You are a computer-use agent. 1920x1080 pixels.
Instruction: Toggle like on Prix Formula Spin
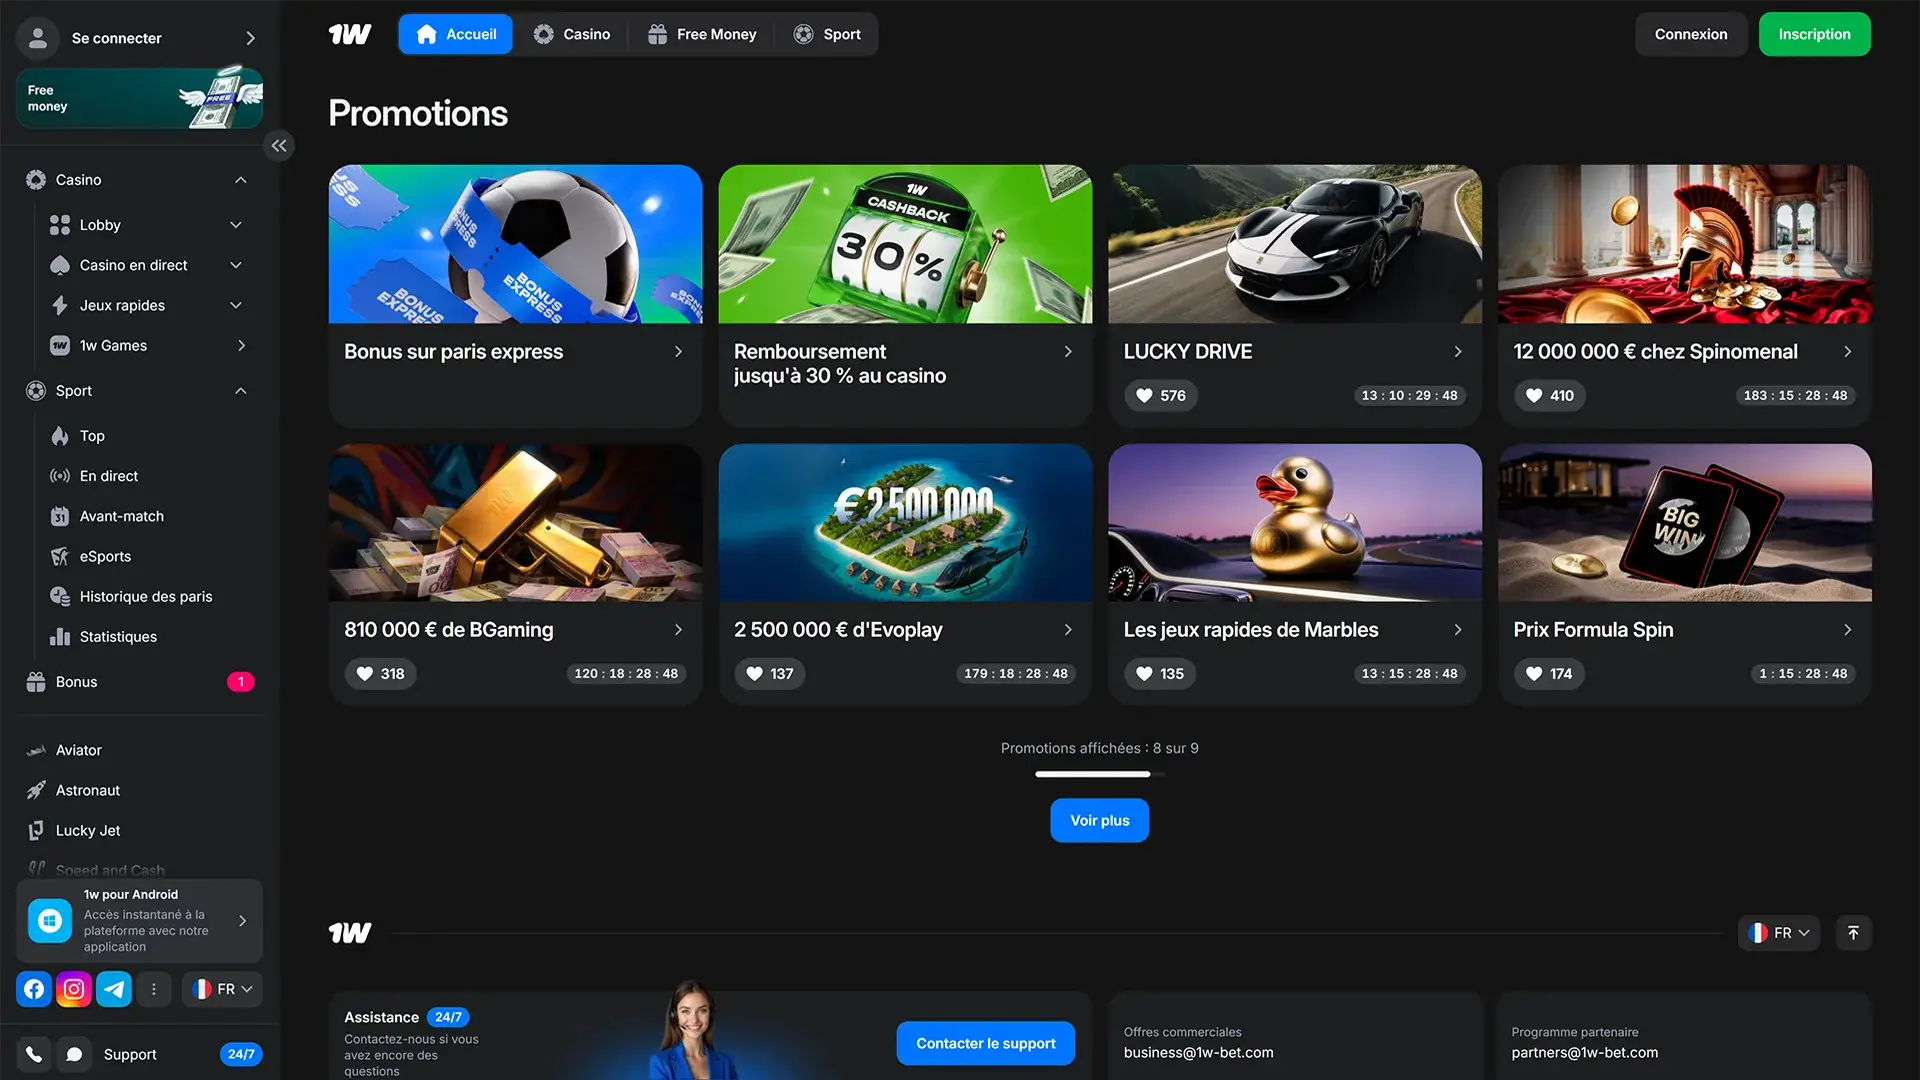[x=1548, y=674]
